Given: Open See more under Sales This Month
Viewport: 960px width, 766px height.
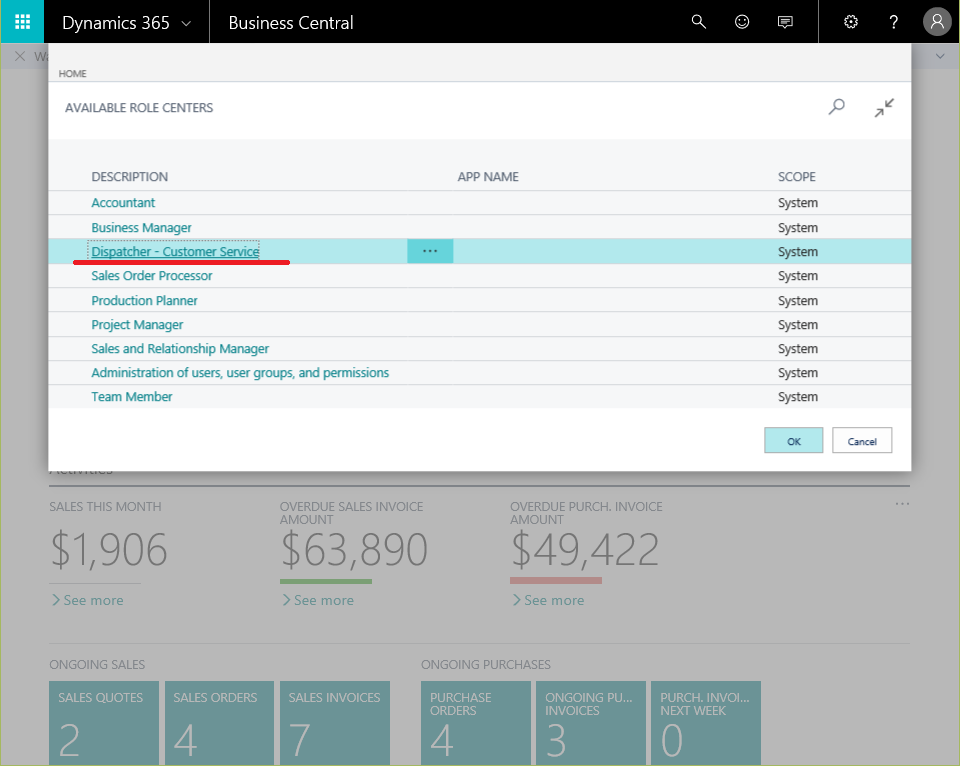Looking at the screenshot, I should click(x=88, y=600).
